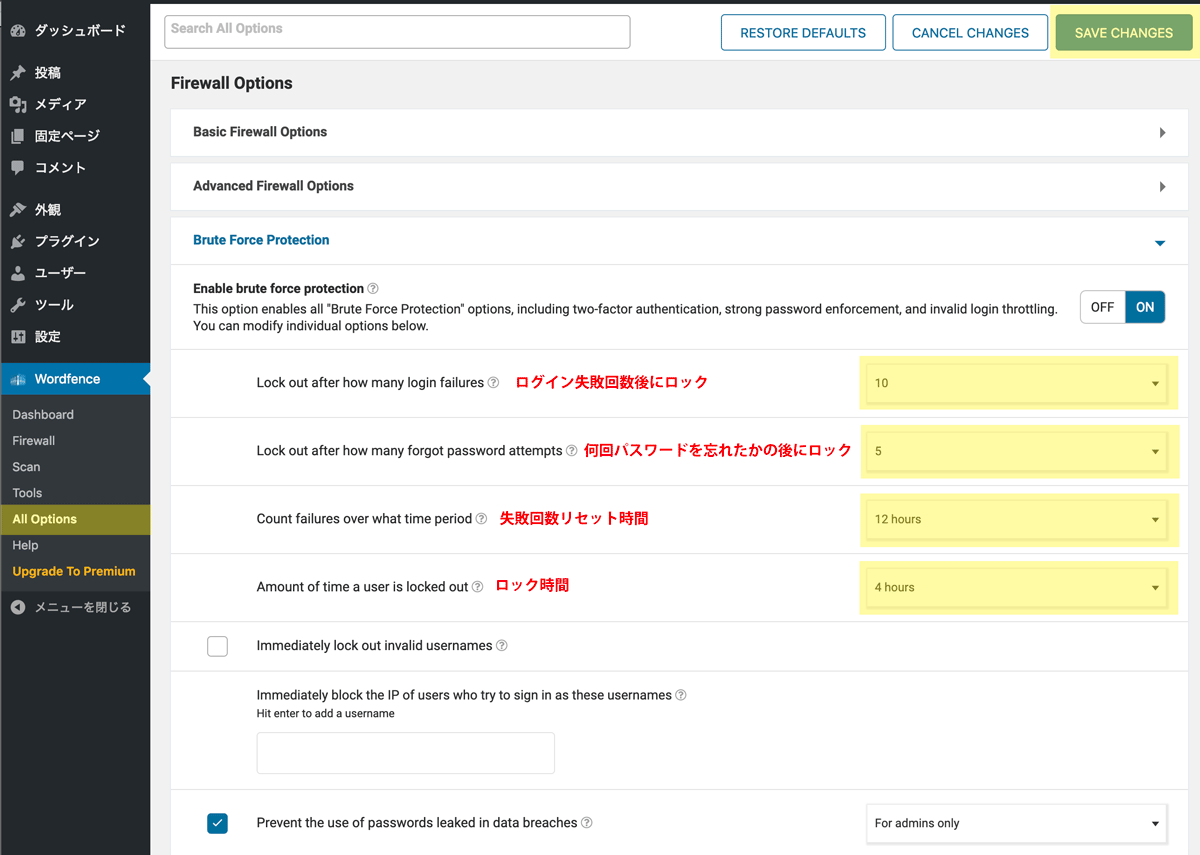Click the plugin icon for プラグイン
Image resolution: width=1200 pixels, height=855 pixels.
(x=18, y=241)
